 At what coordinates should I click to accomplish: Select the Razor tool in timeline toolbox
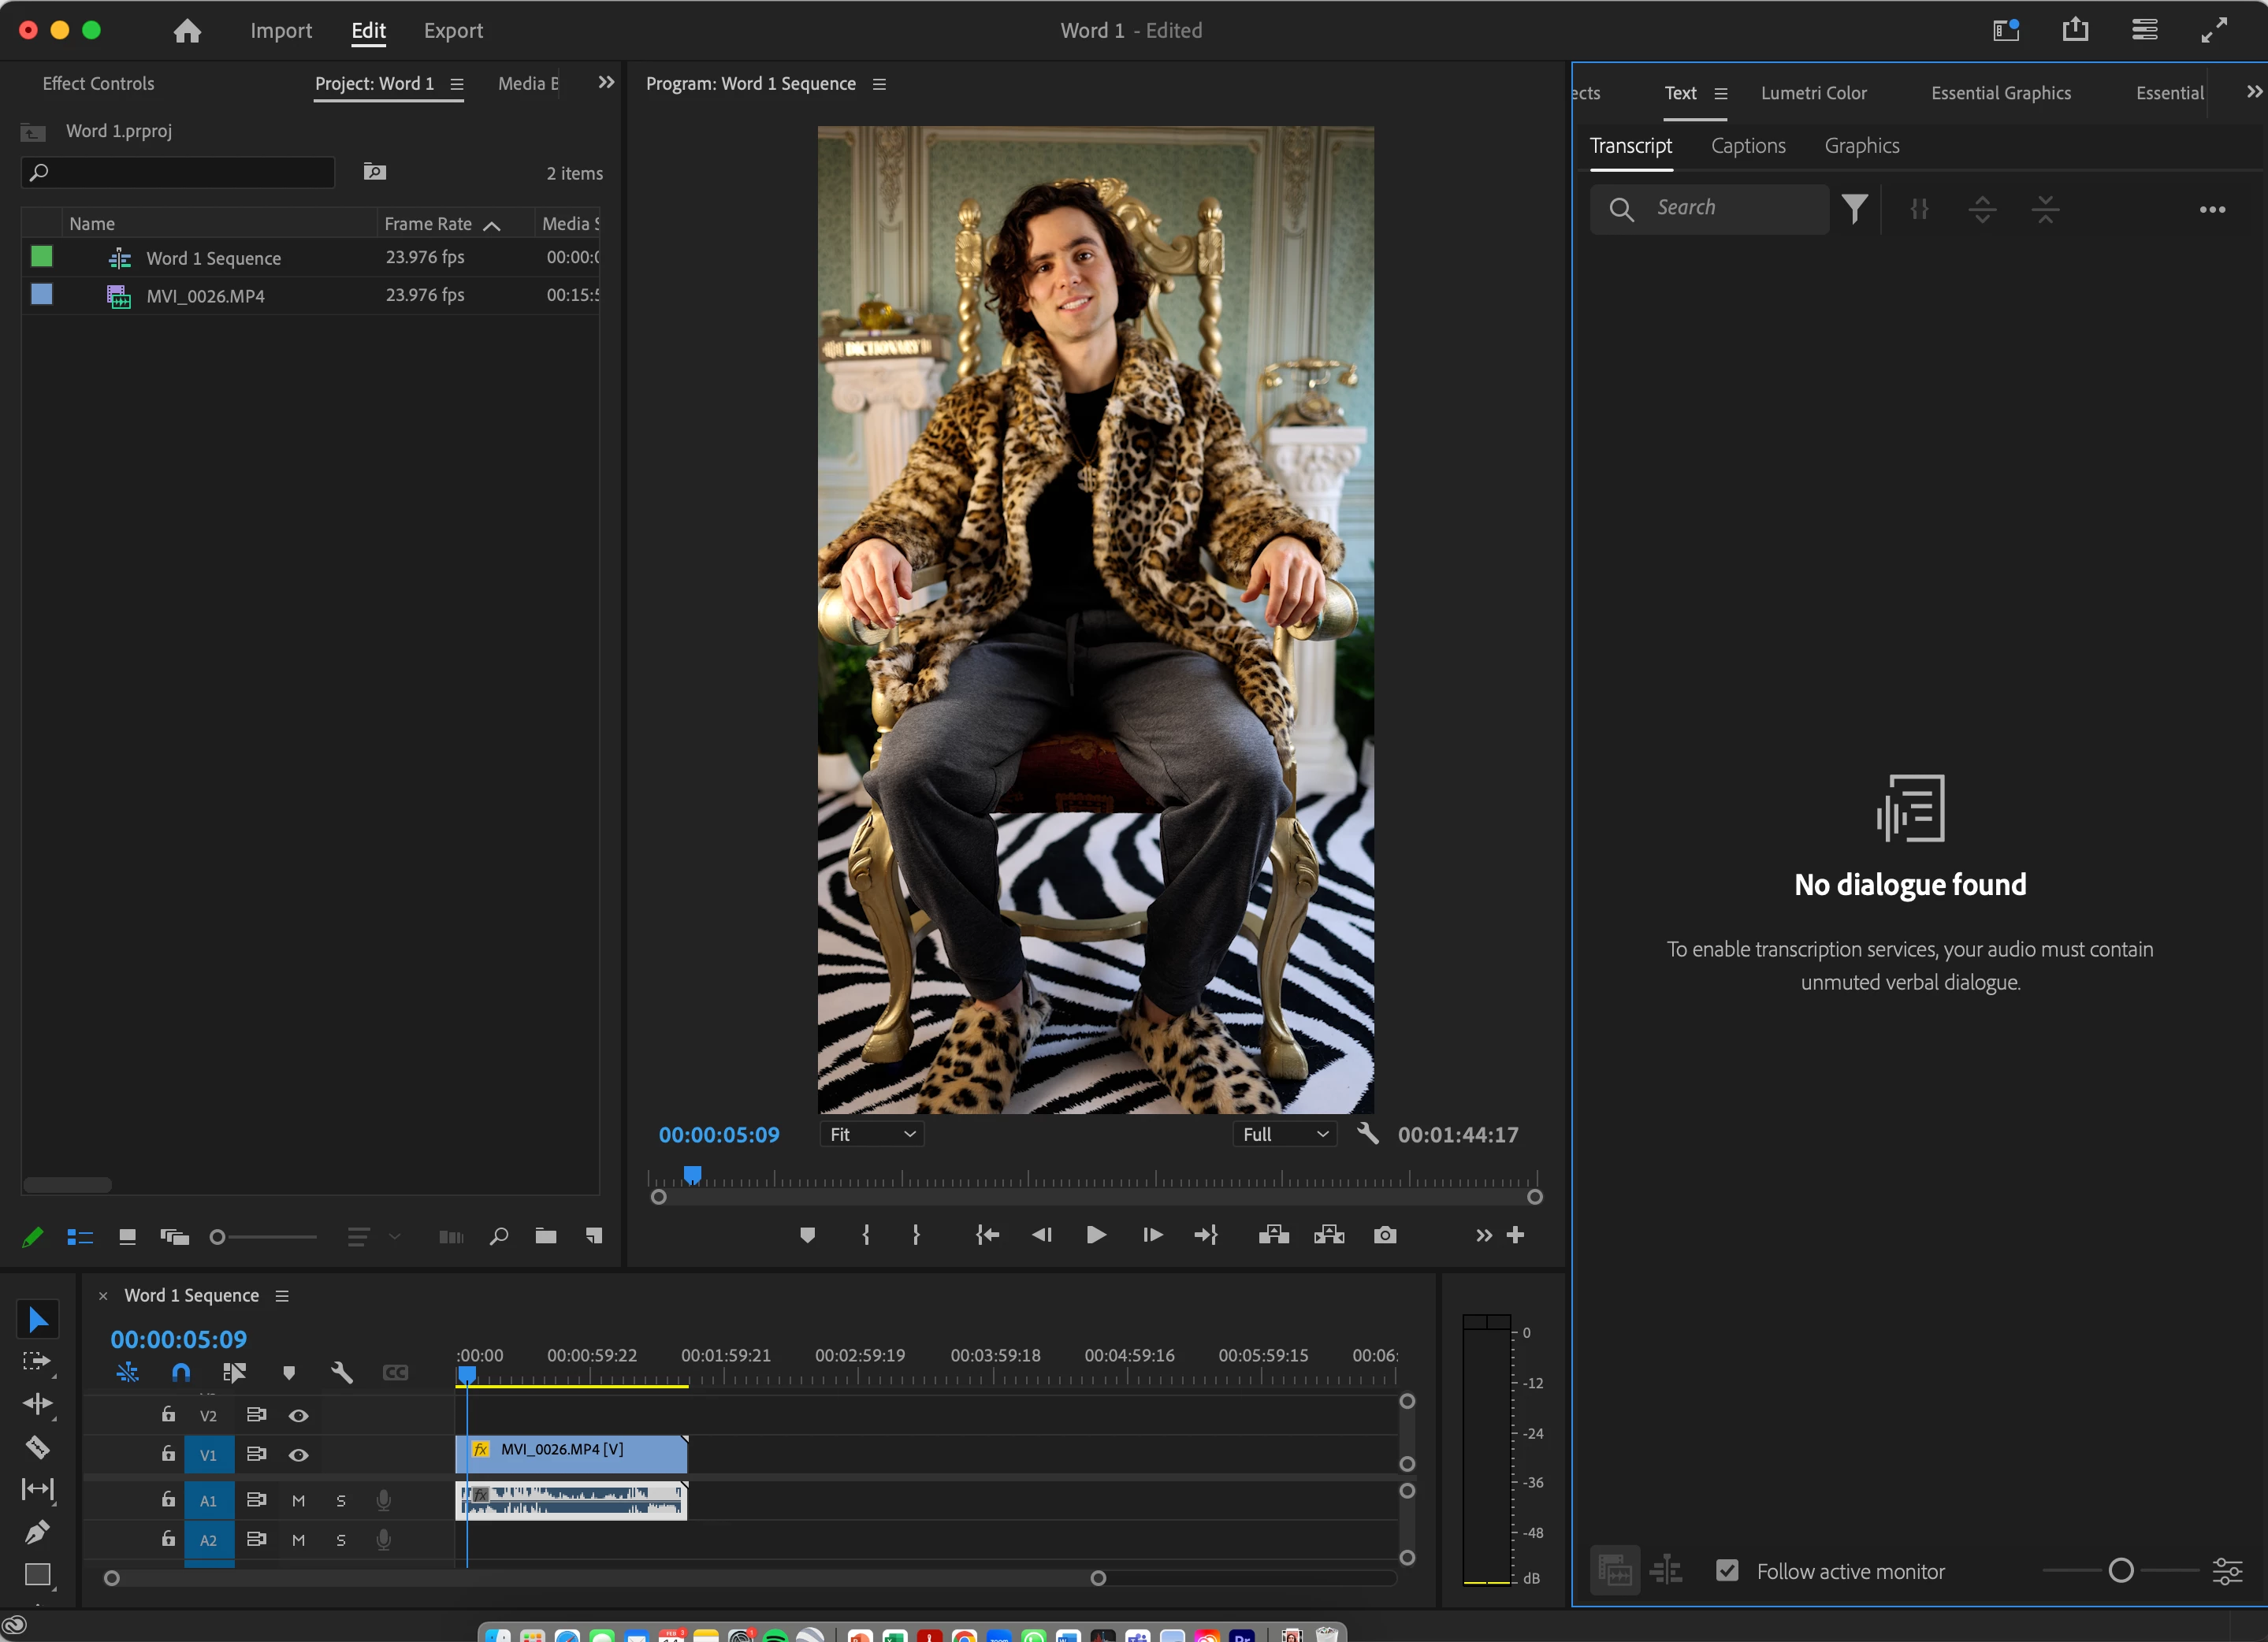point(37,1447)
